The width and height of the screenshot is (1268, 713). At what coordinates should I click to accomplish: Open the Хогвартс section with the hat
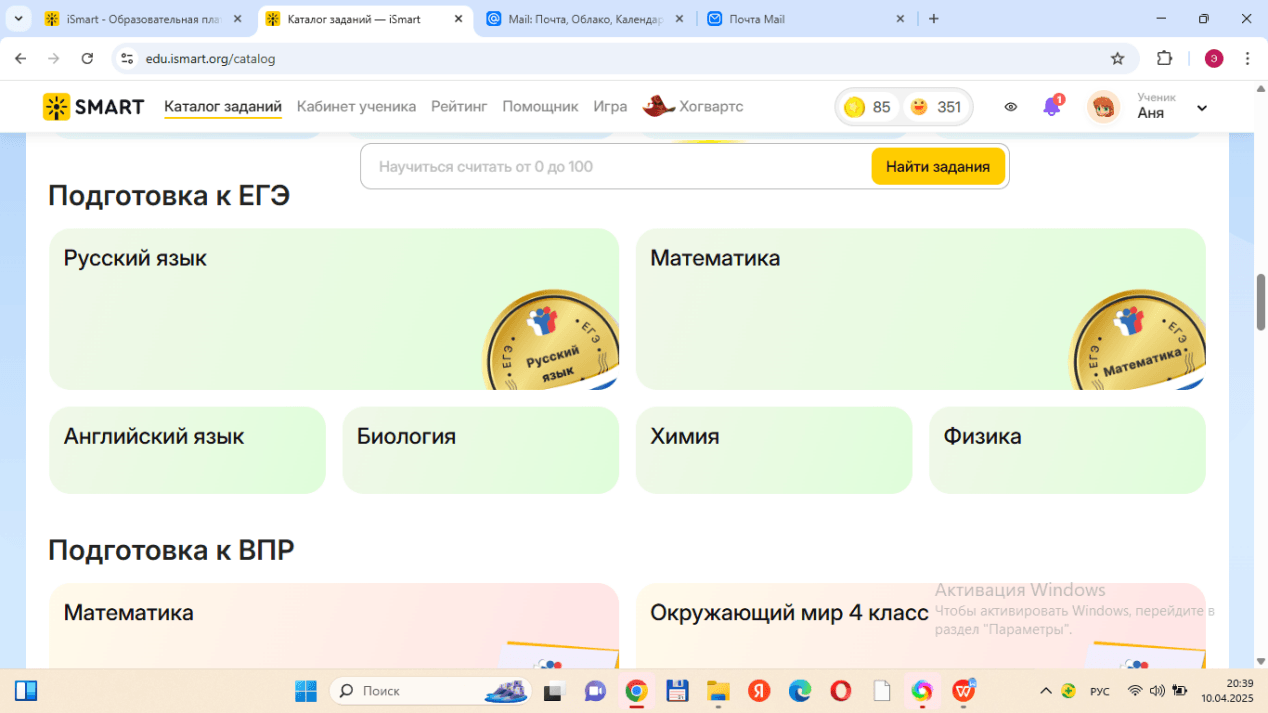click(x=693, y=107)
